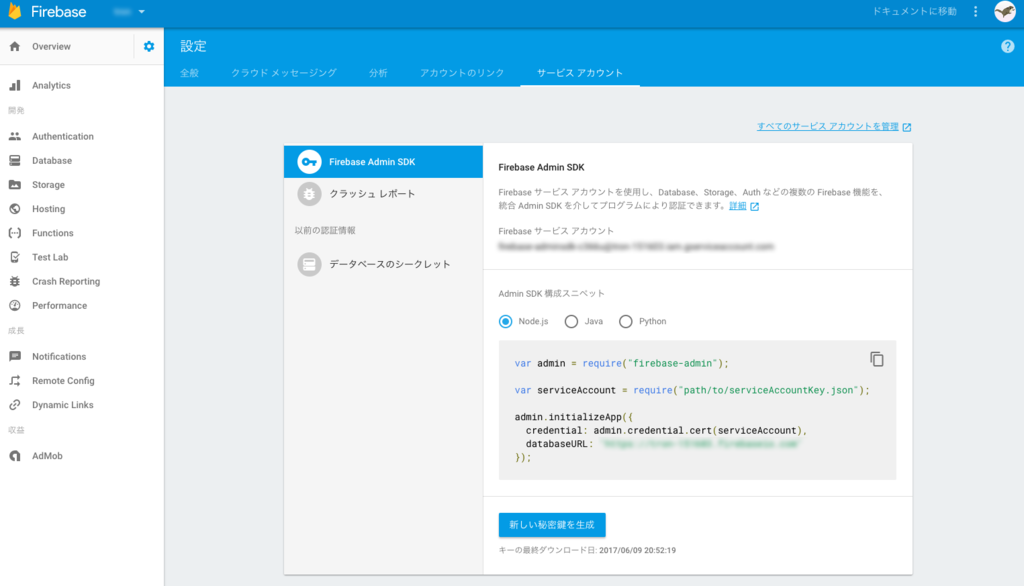Click the 設定 page heading
The height and width of the screenshot is (586, 1024).
tap(193, 46)
